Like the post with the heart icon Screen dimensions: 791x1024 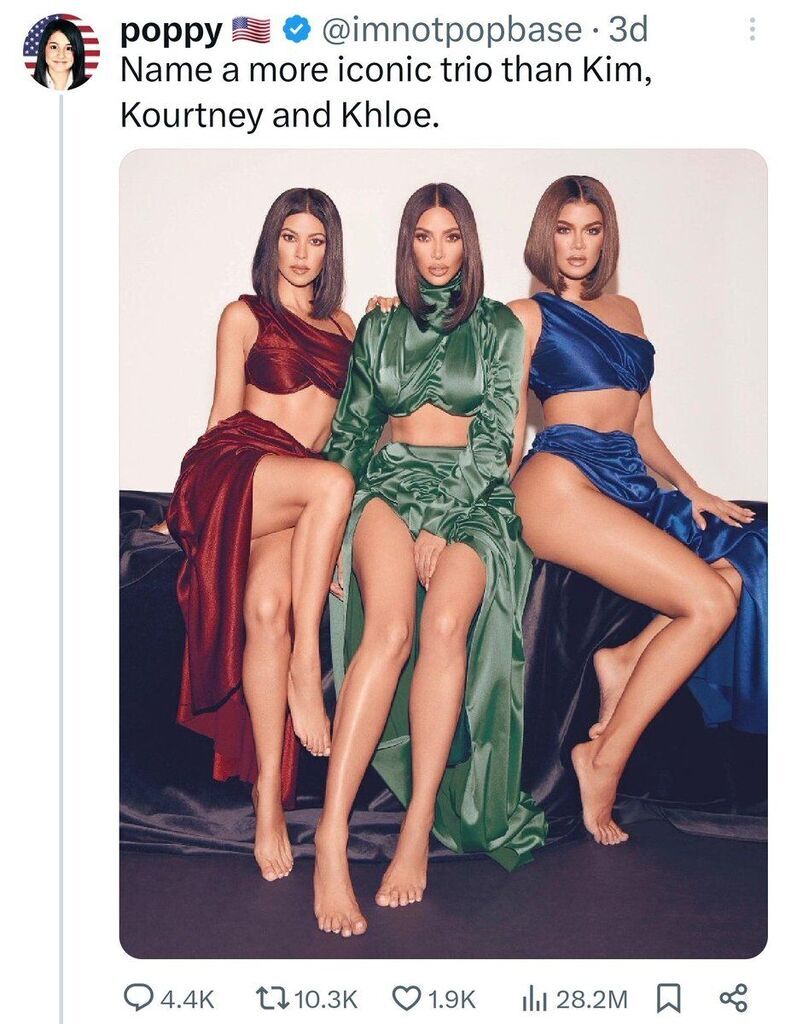[405, 996]
